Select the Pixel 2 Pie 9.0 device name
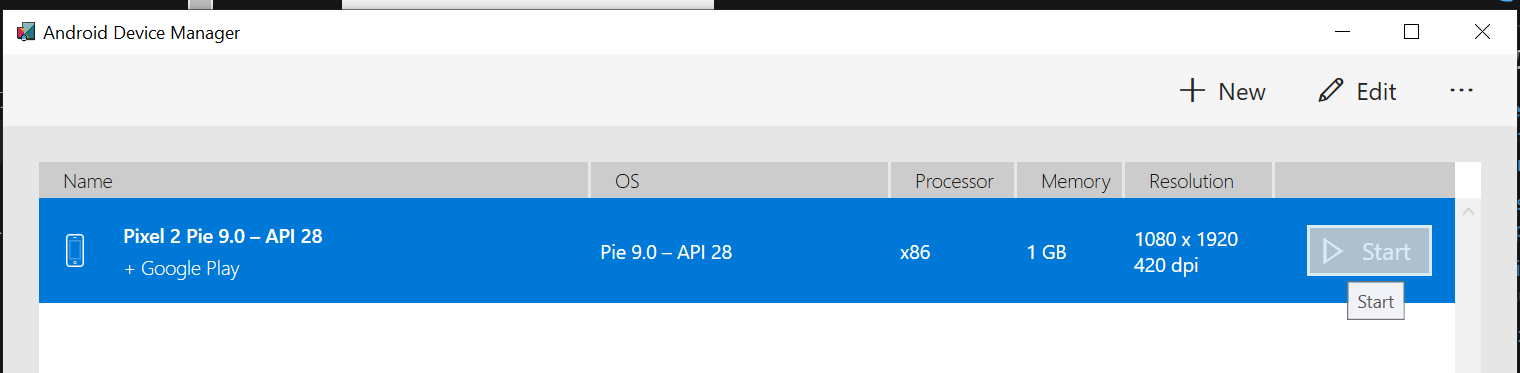Image resolution: width=1520 pixels, height=373 pixels. click(222, 237)
